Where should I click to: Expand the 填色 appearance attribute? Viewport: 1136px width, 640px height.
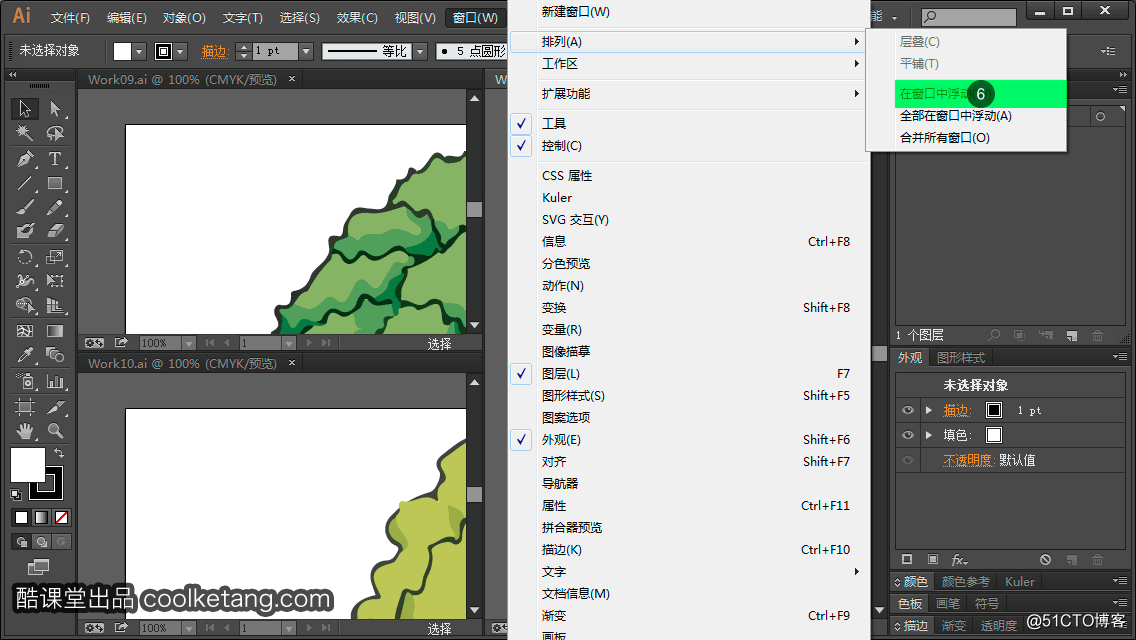[929, 435]
